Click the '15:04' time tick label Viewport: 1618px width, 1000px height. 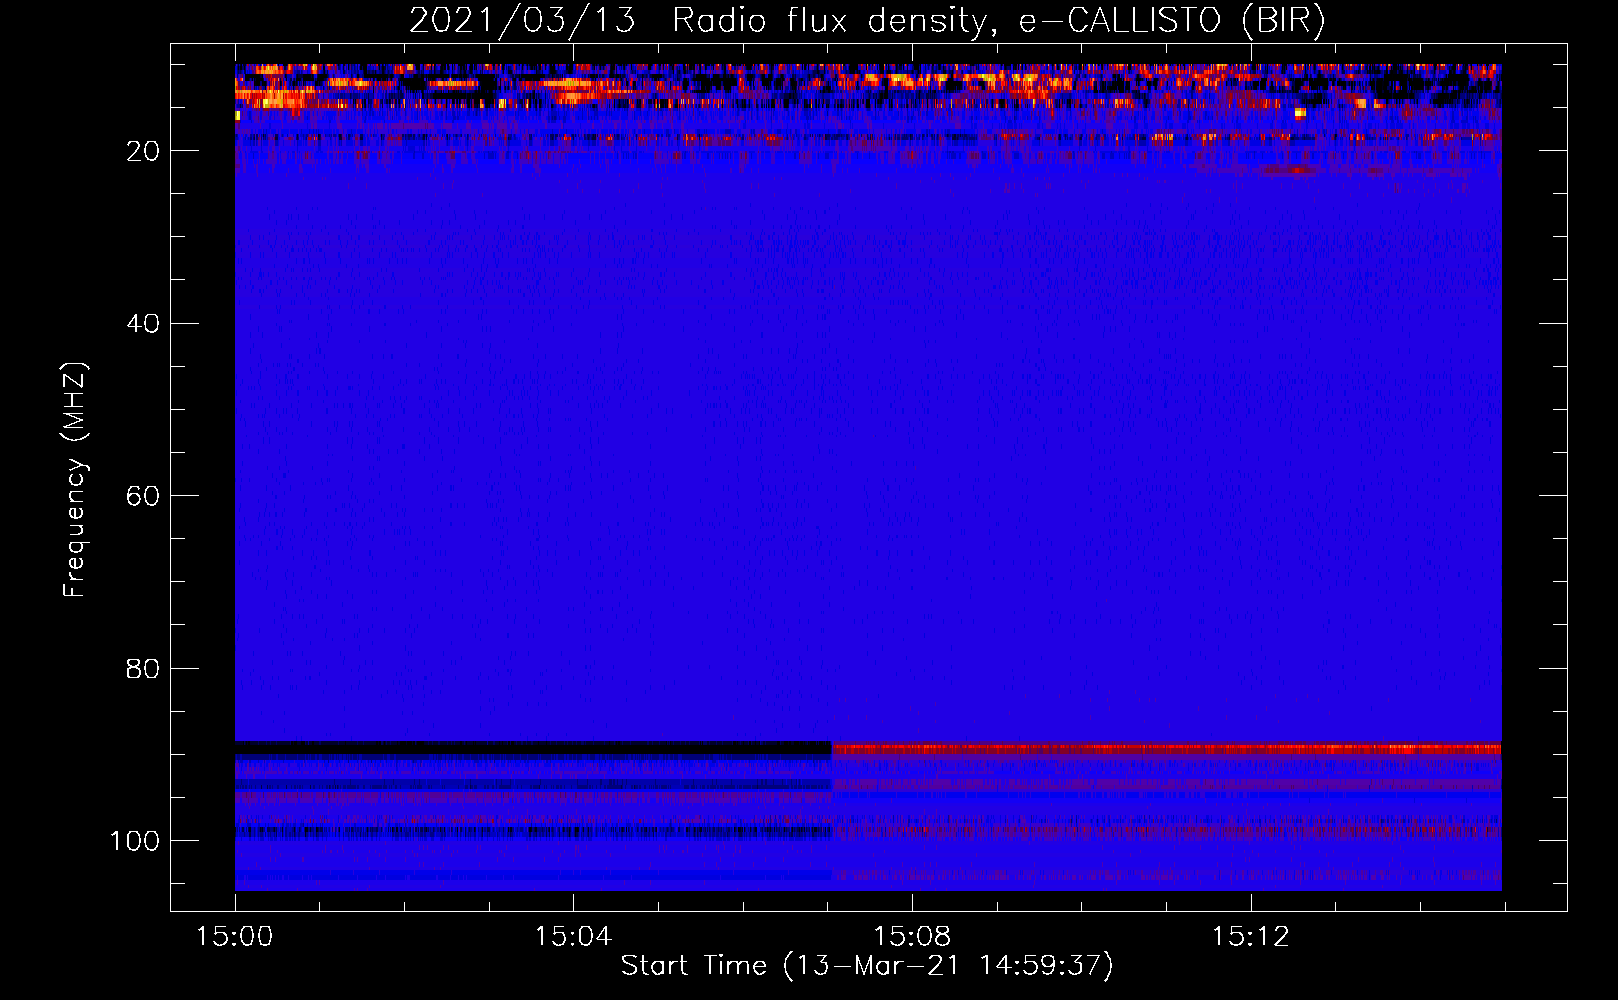point(573,937)
